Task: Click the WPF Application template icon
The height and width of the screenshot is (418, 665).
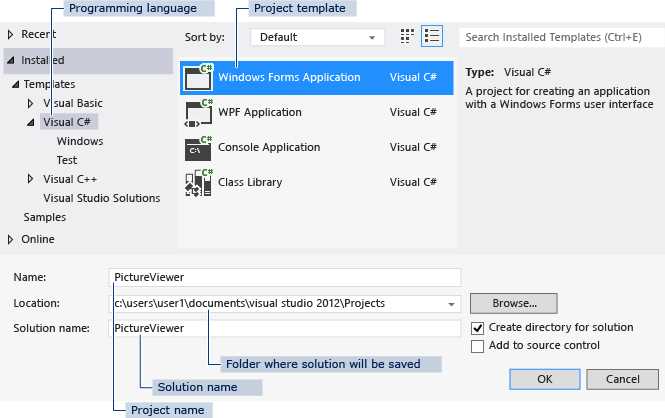Action: coord(199,113)
